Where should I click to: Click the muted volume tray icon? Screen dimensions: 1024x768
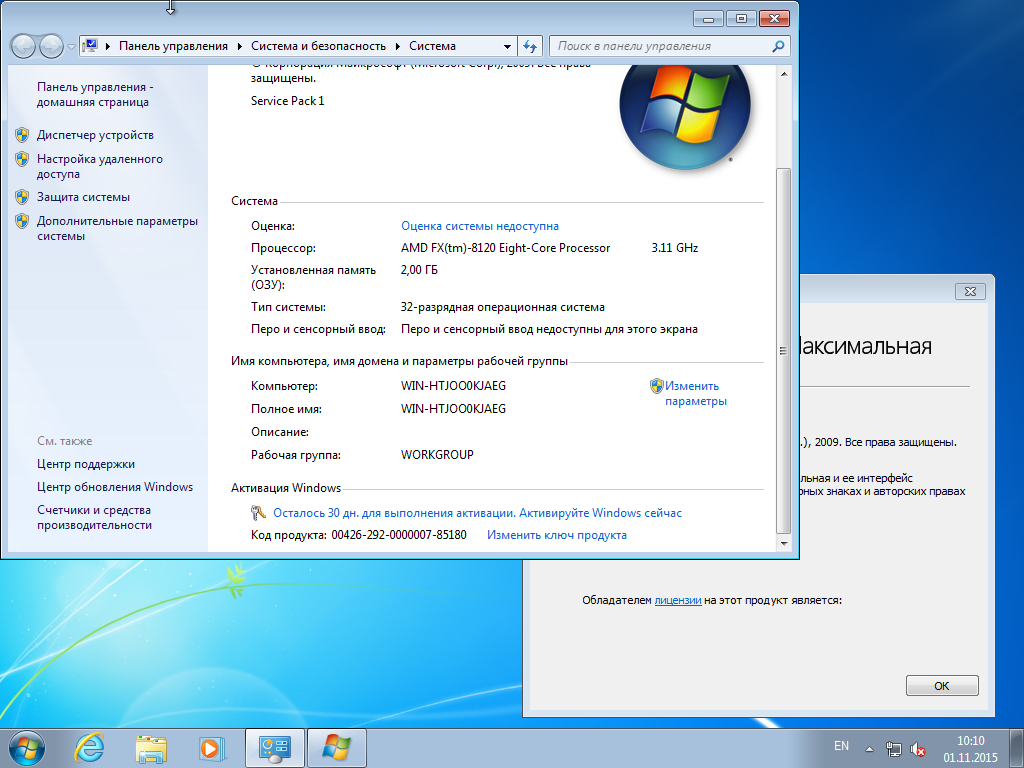[918, 749]
